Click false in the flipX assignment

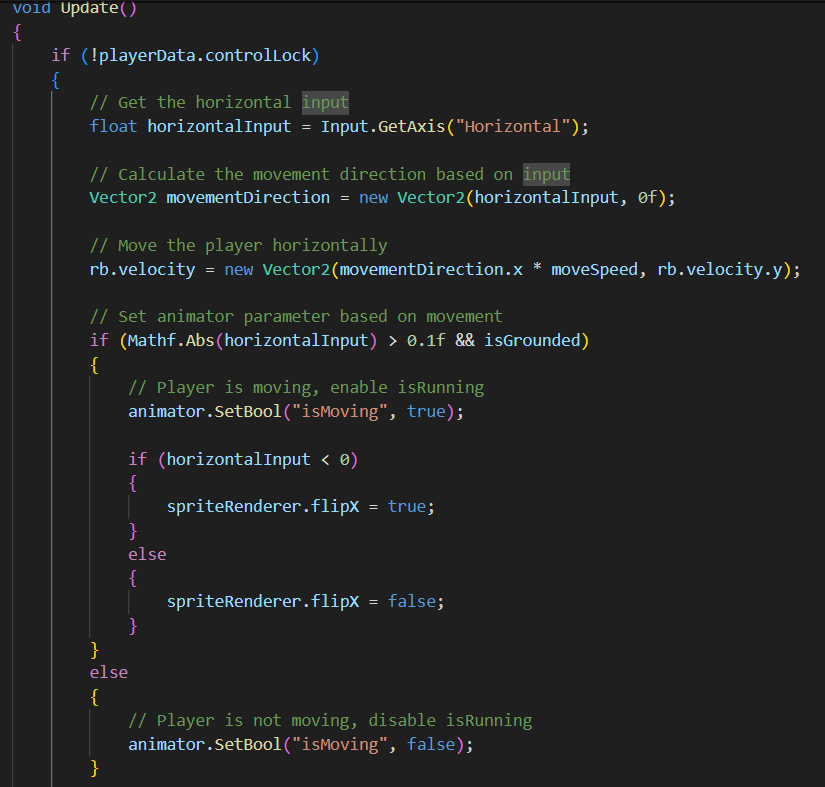tap(412, 601)
